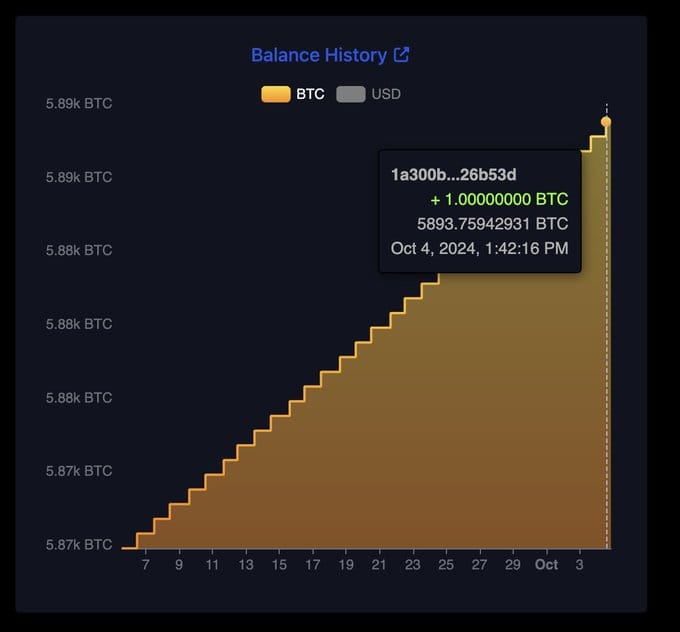Click the '29' x-axis date label
Screen dimensions: 680x632
[513, 564]
